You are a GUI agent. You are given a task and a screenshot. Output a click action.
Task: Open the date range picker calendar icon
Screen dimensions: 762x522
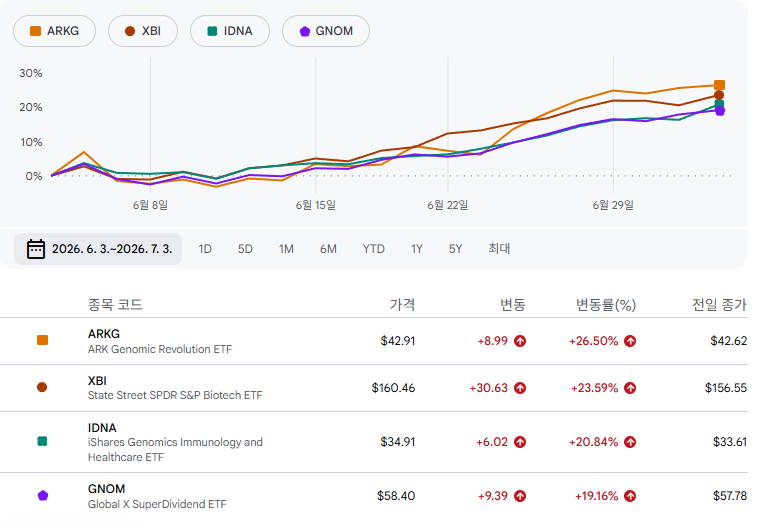(x=35, y=249)
